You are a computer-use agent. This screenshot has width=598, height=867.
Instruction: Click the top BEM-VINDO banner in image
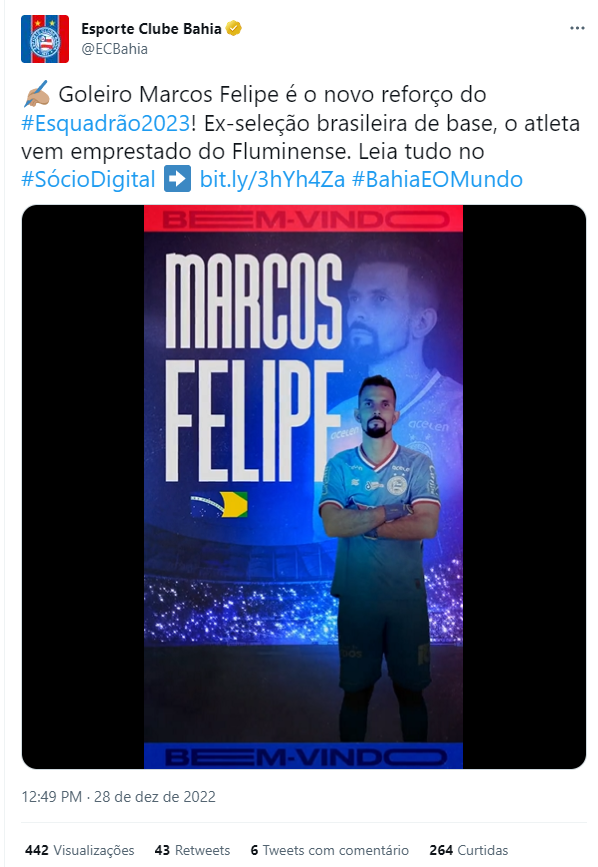(303, 219)
